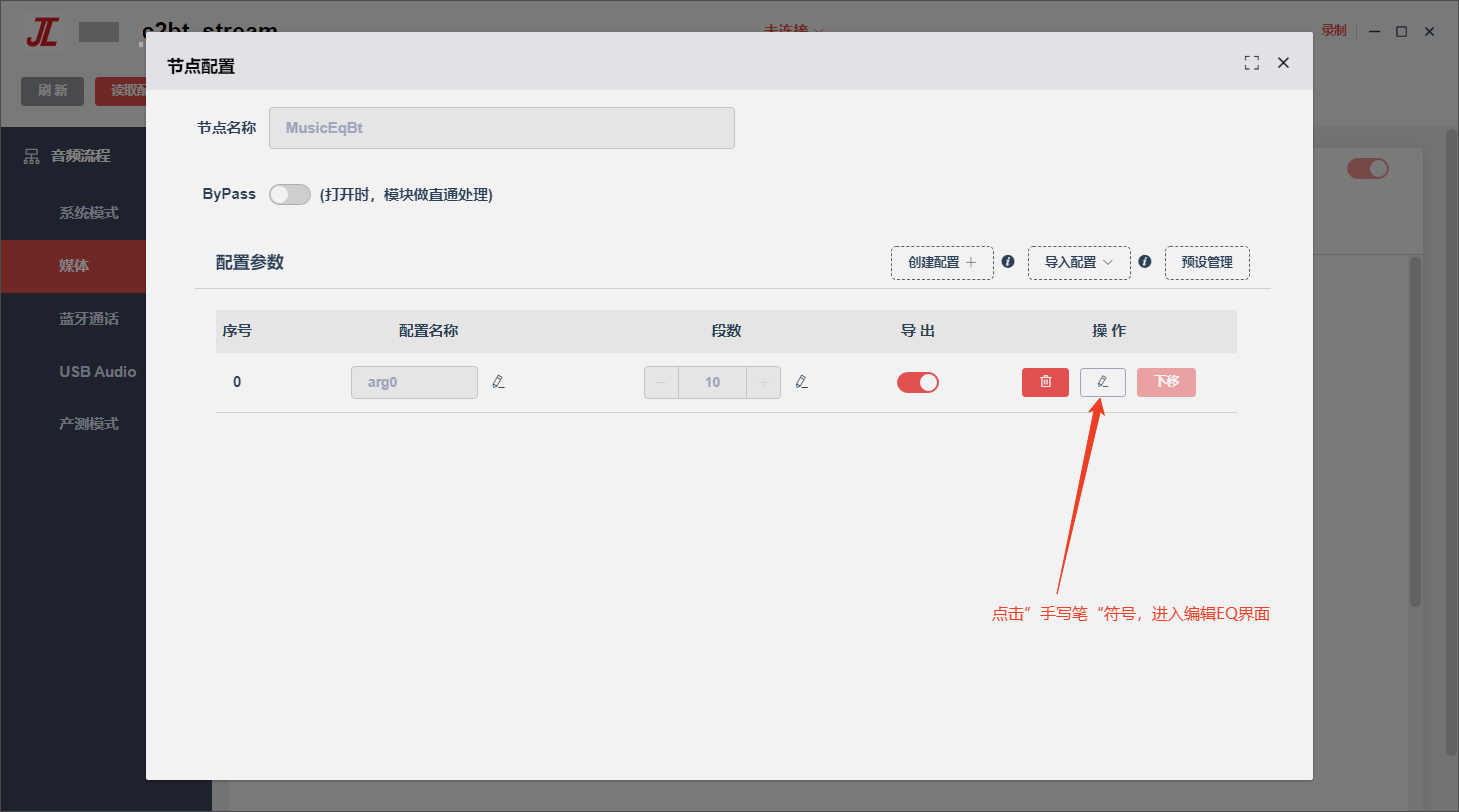Click info icon next to 创建配置 button

pyautogui.click(x=1008, y=261)
